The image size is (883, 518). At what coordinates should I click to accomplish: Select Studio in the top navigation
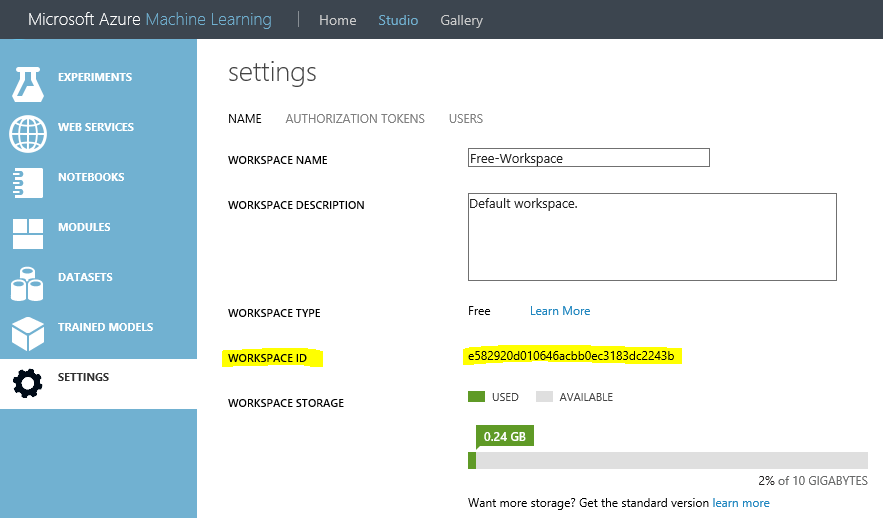click(x=398, y=20)
